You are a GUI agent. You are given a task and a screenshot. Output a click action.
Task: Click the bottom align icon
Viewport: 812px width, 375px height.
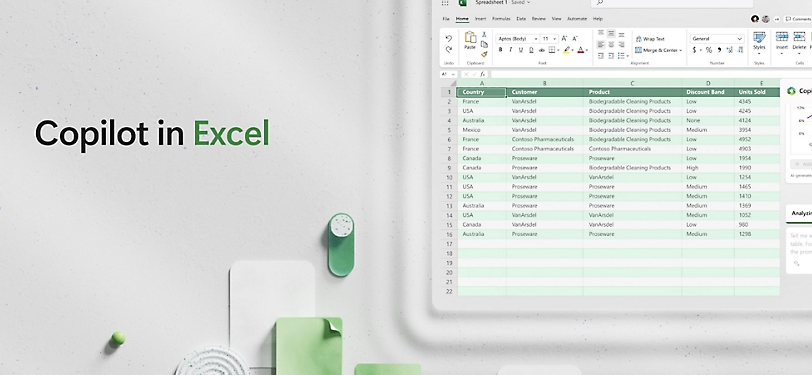pyautogui.click(x=621, y=35)
